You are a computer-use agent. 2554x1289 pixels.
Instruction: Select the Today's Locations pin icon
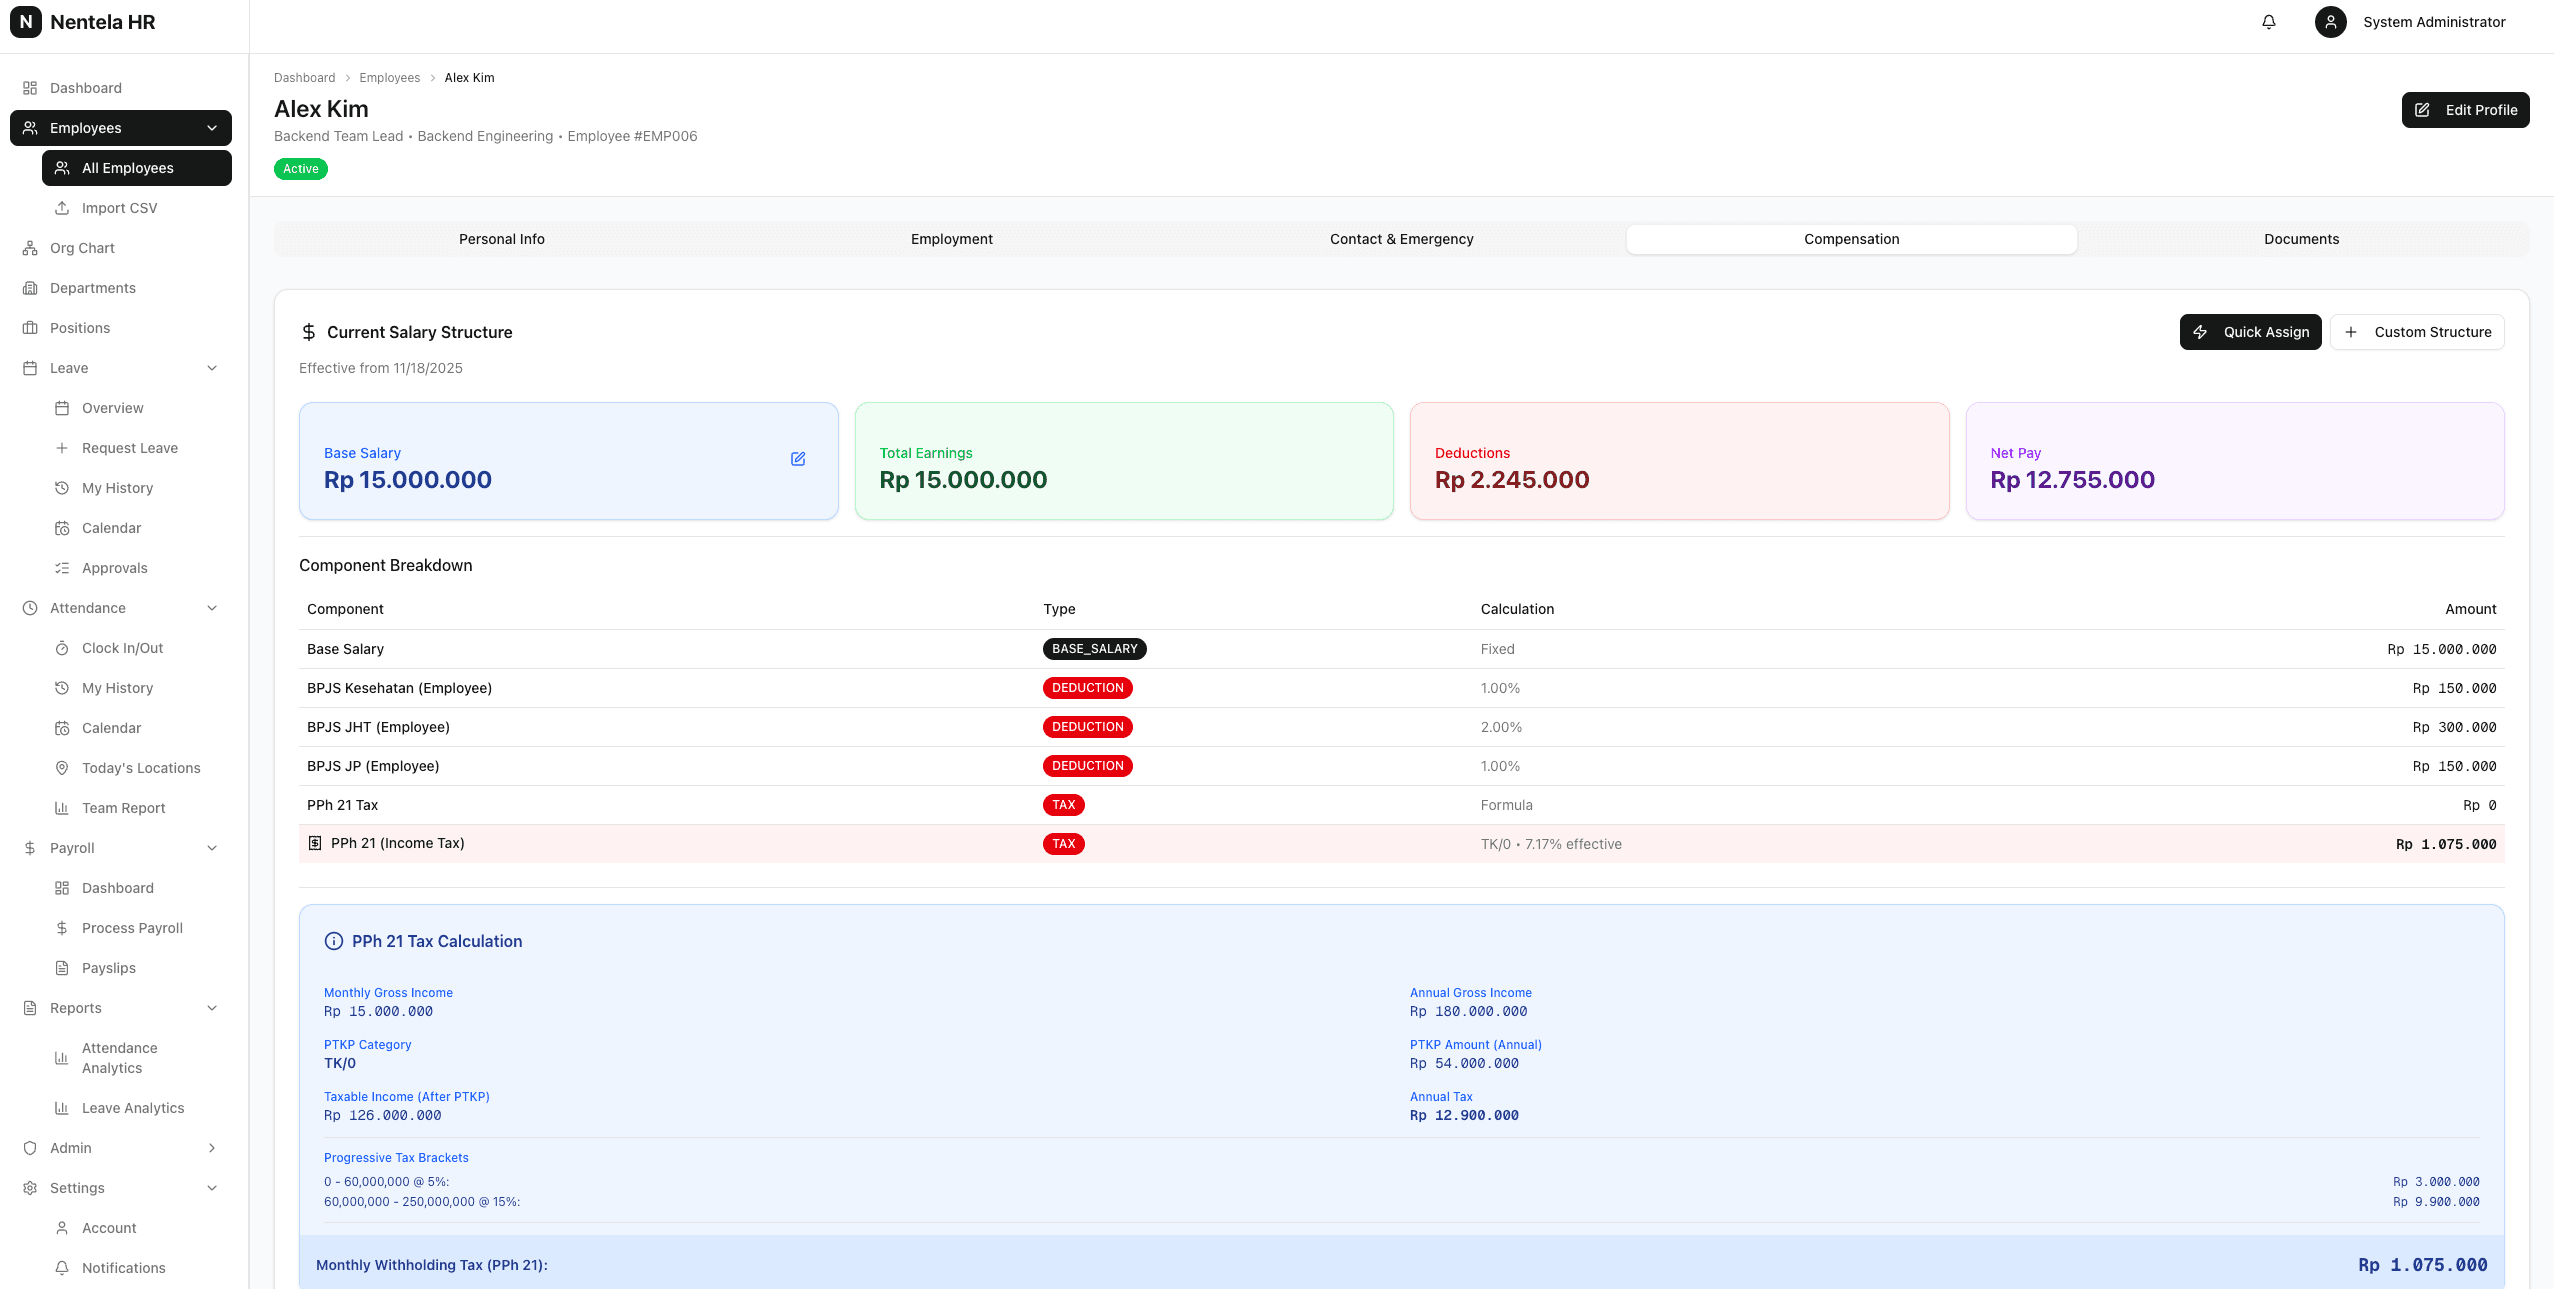[x=62, y=767]
